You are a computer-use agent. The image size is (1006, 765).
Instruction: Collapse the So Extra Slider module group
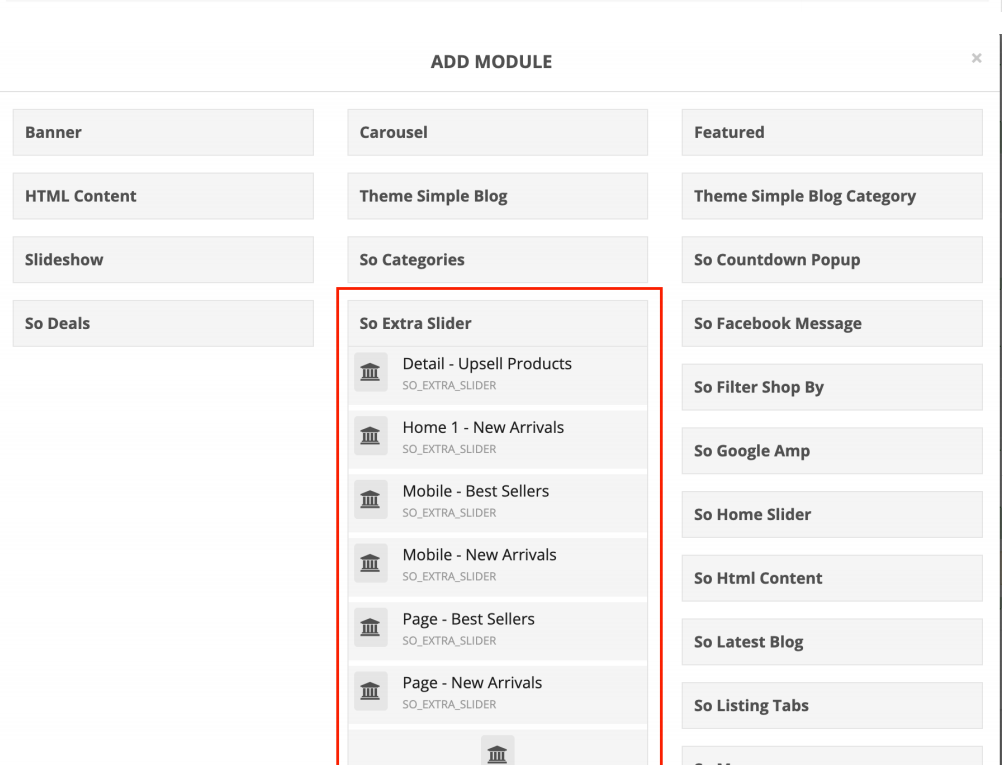coord(497,323)
